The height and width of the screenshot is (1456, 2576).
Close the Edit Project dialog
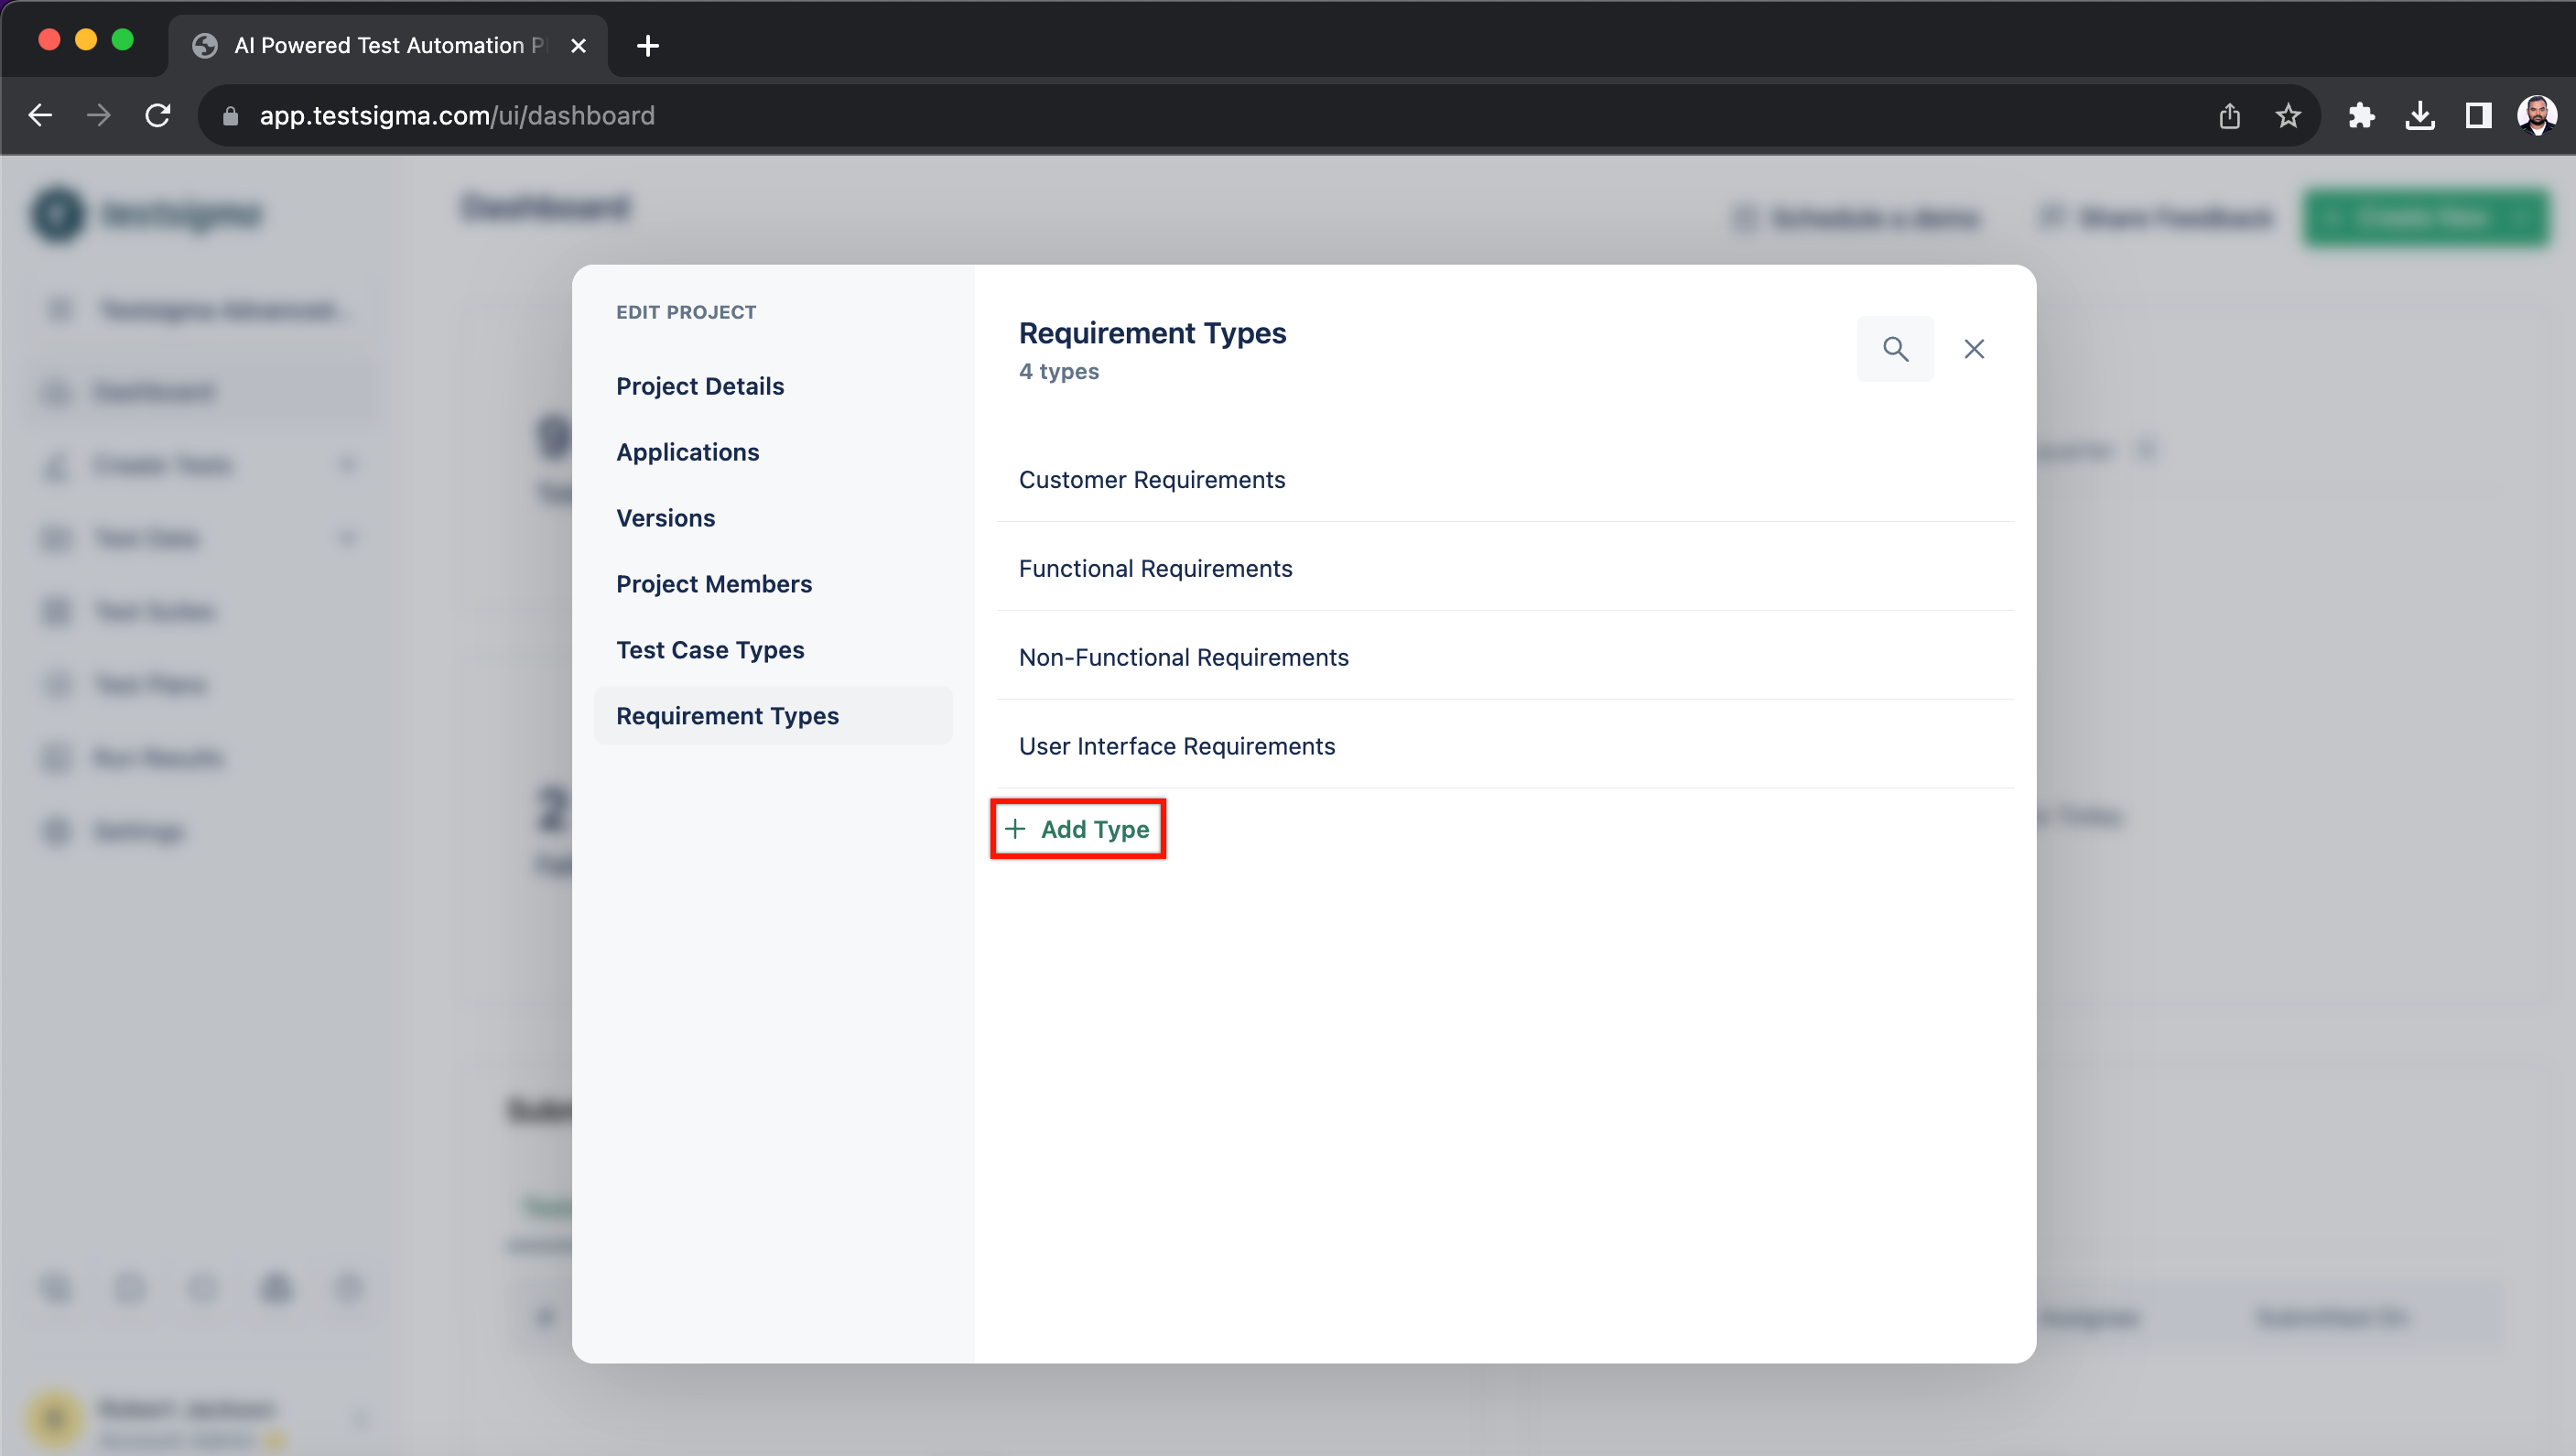pos(1974,349)
